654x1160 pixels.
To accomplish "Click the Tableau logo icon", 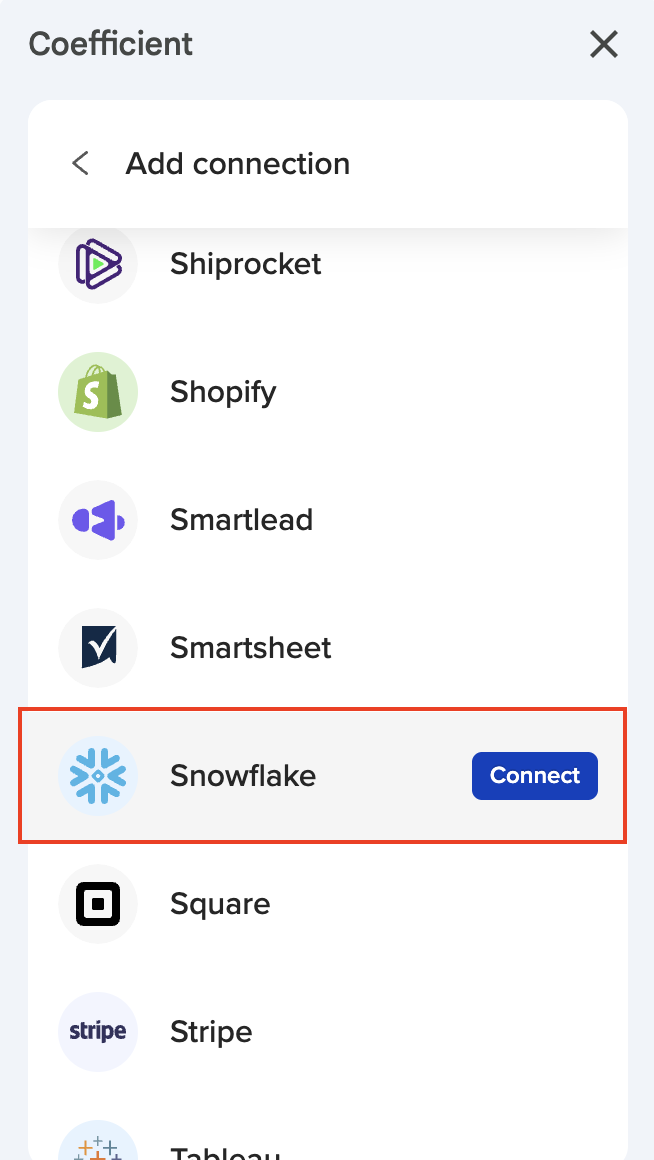I will 98,1145.
